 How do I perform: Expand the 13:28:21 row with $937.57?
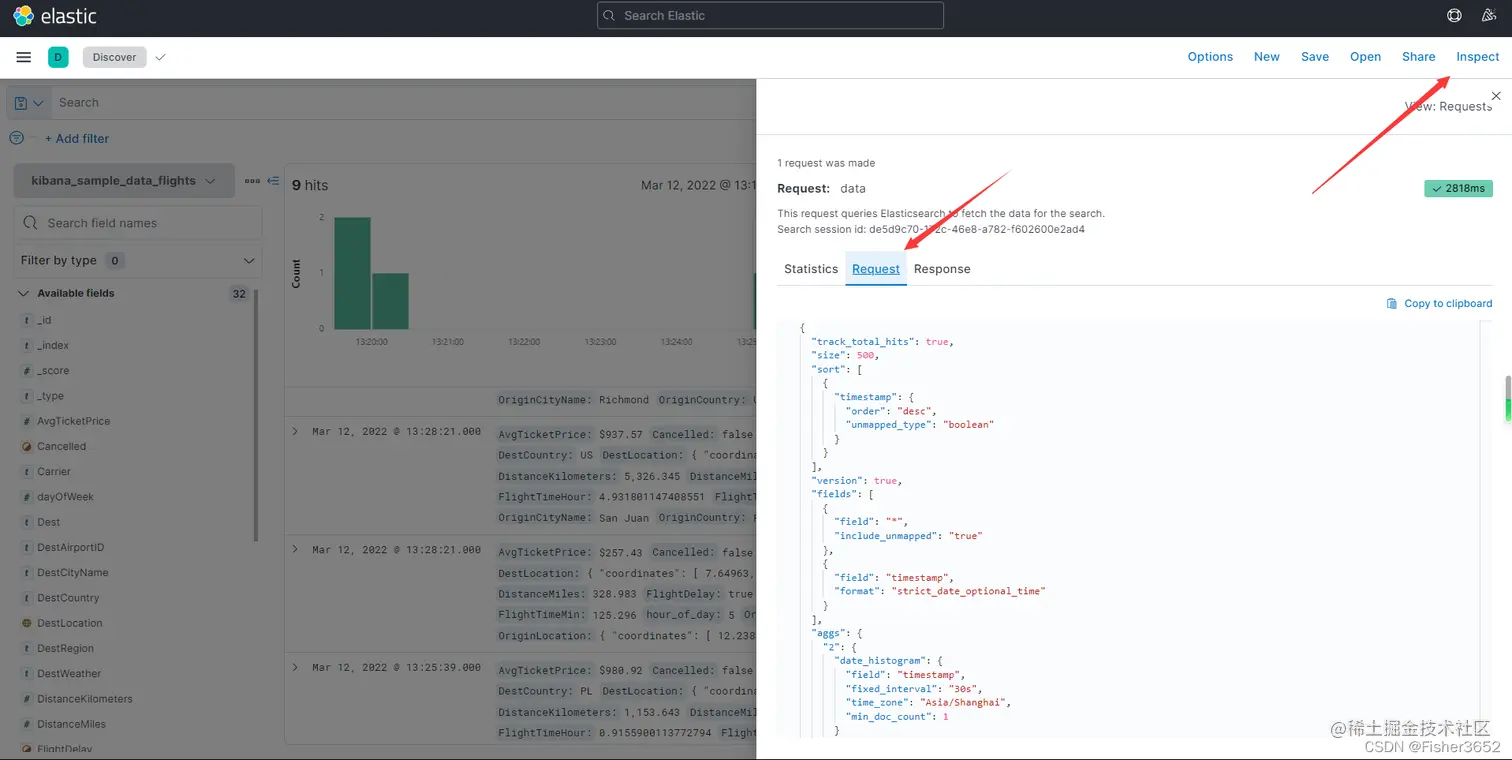coord(295,432)
